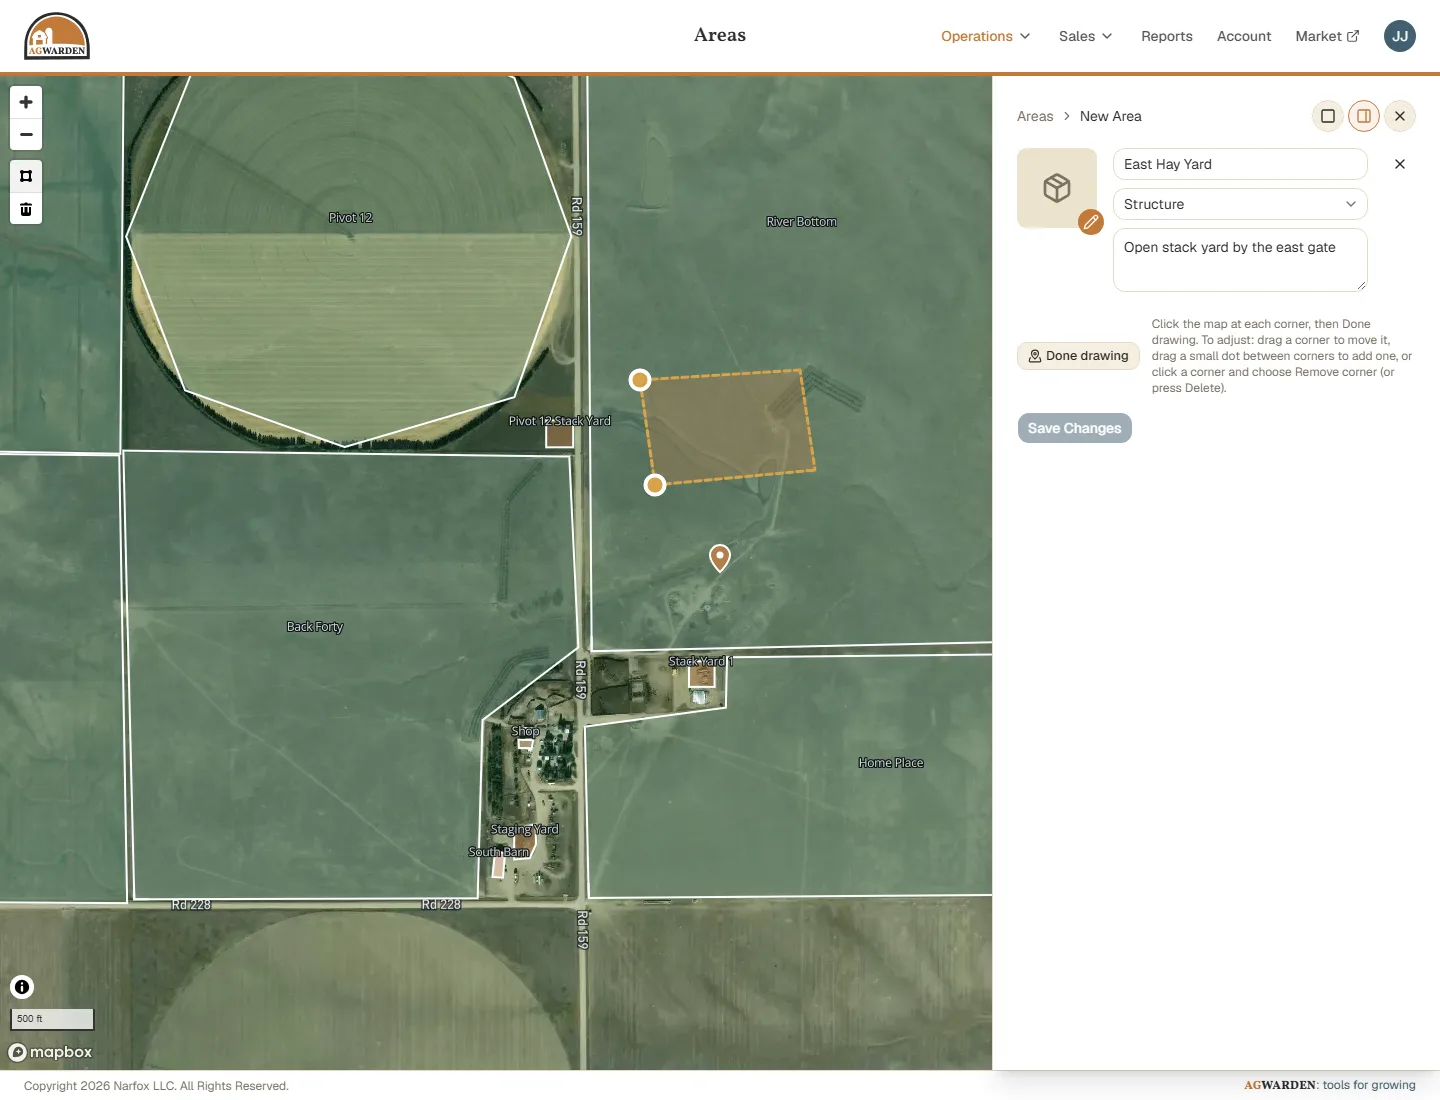This screenshot has width=1440, height=1100.
Task: Click the Home Place map label
Action: click(891, 763)
